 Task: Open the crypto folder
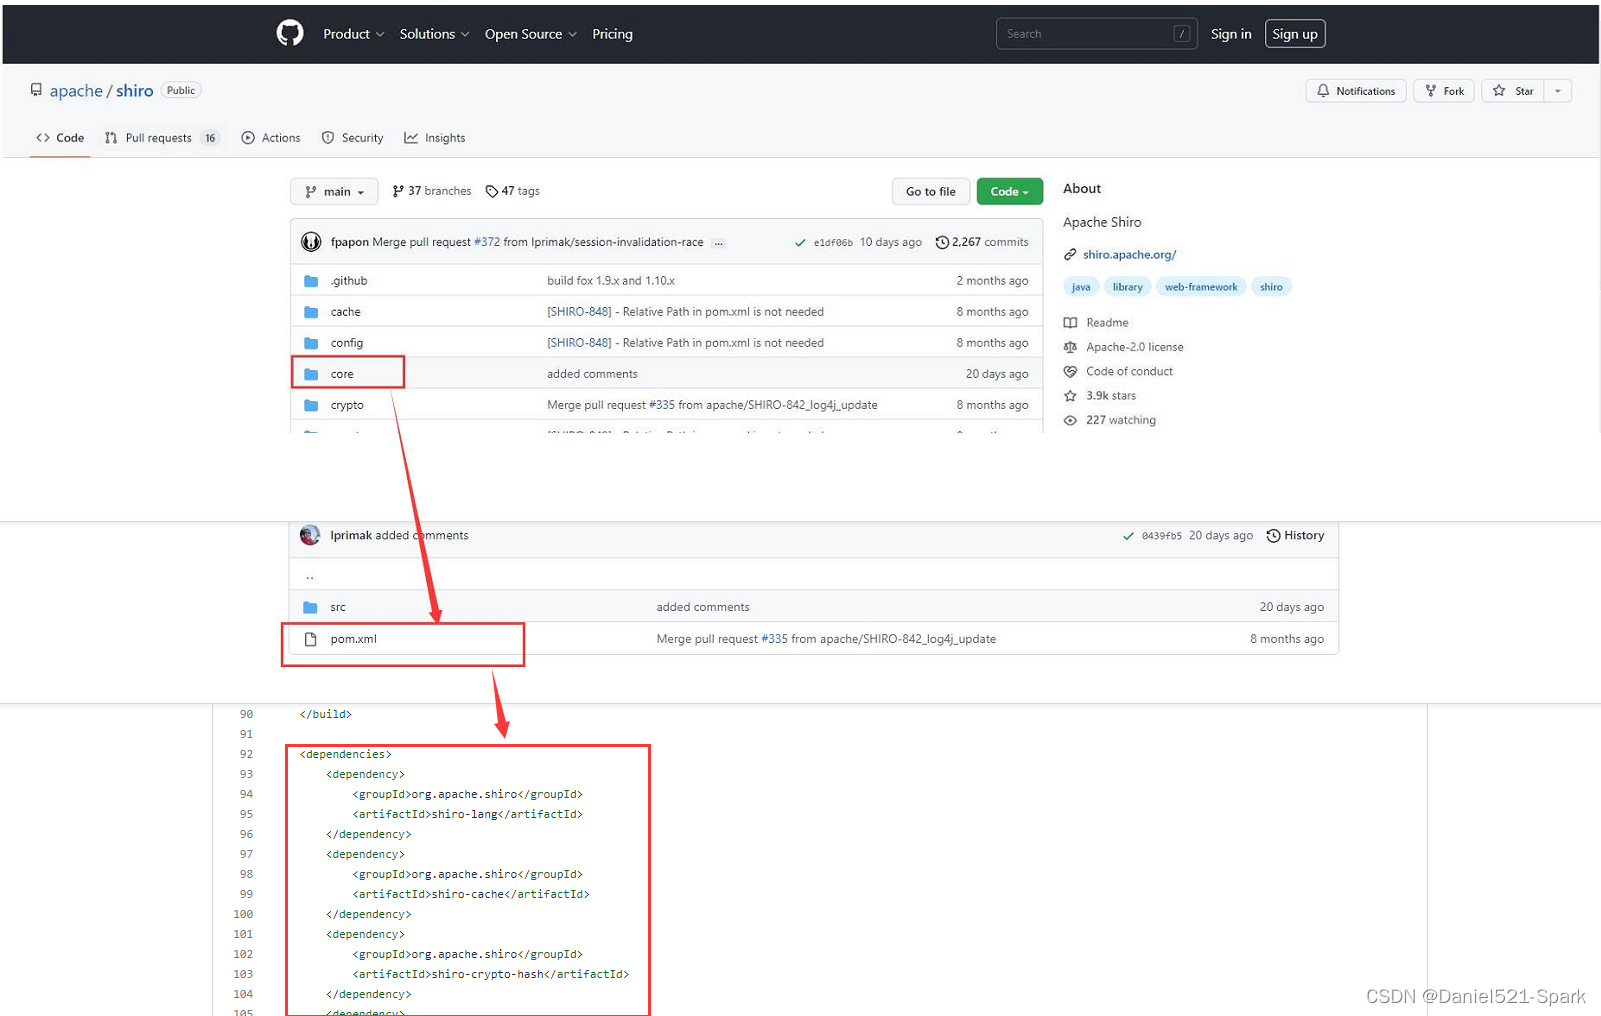tap(347, 405)
